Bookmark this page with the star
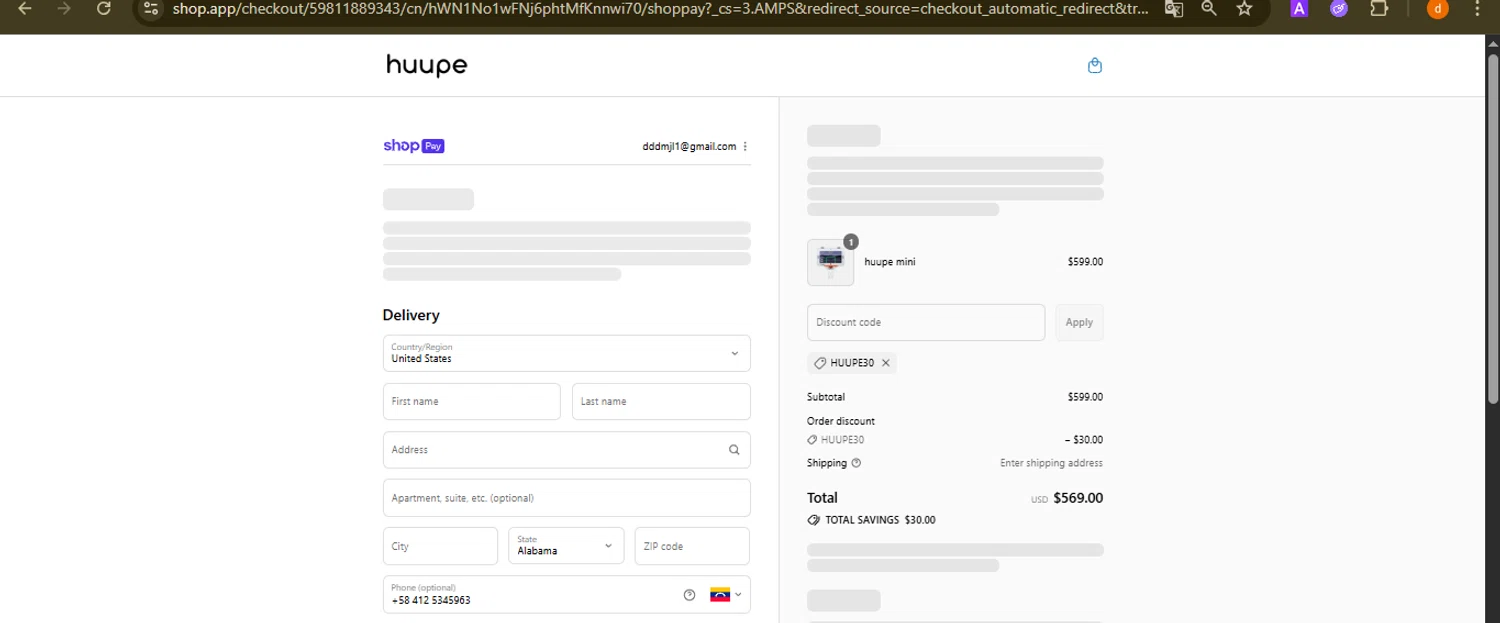Image resolution: width=1500 pixels, height=623 pixels. click(1244, 9)
